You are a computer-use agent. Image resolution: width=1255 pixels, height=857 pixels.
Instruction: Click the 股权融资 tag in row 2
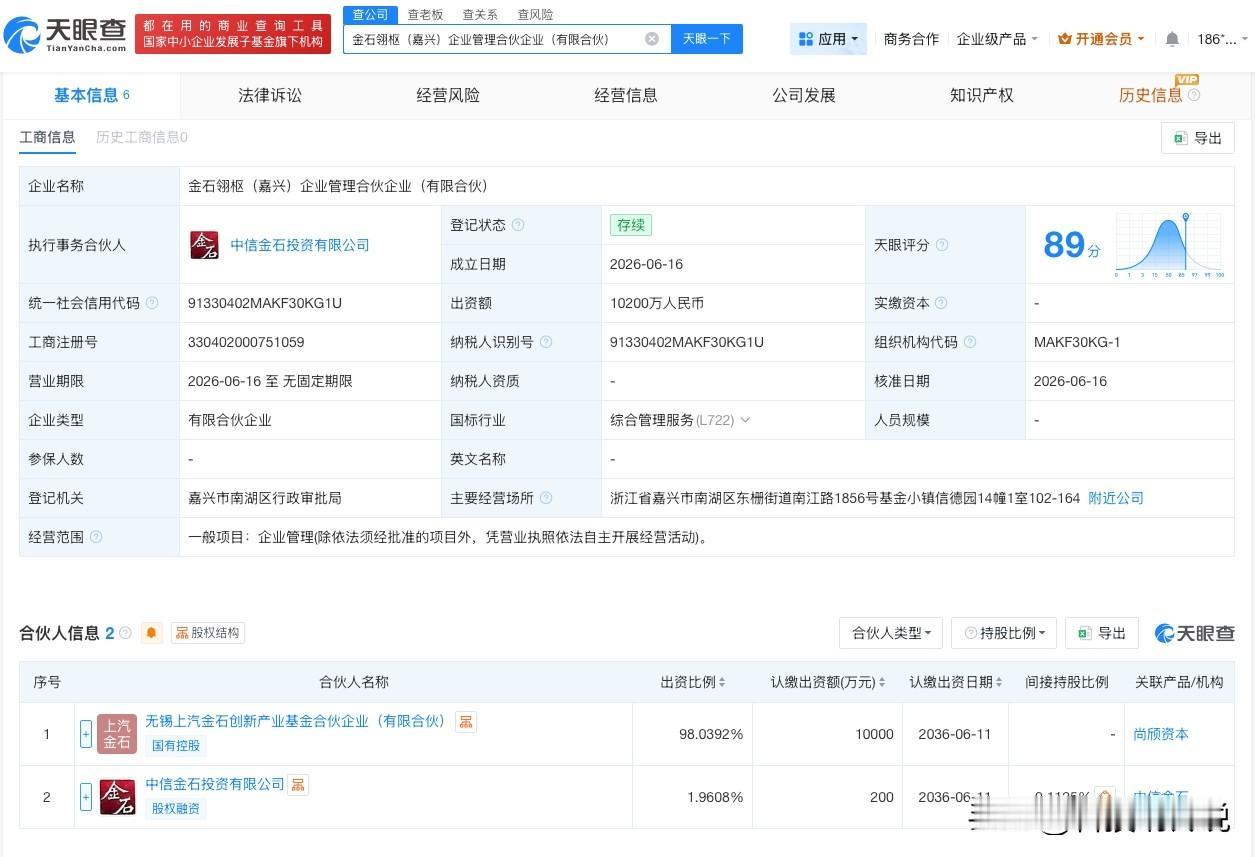pyautogui.click(x=176, y=809)
